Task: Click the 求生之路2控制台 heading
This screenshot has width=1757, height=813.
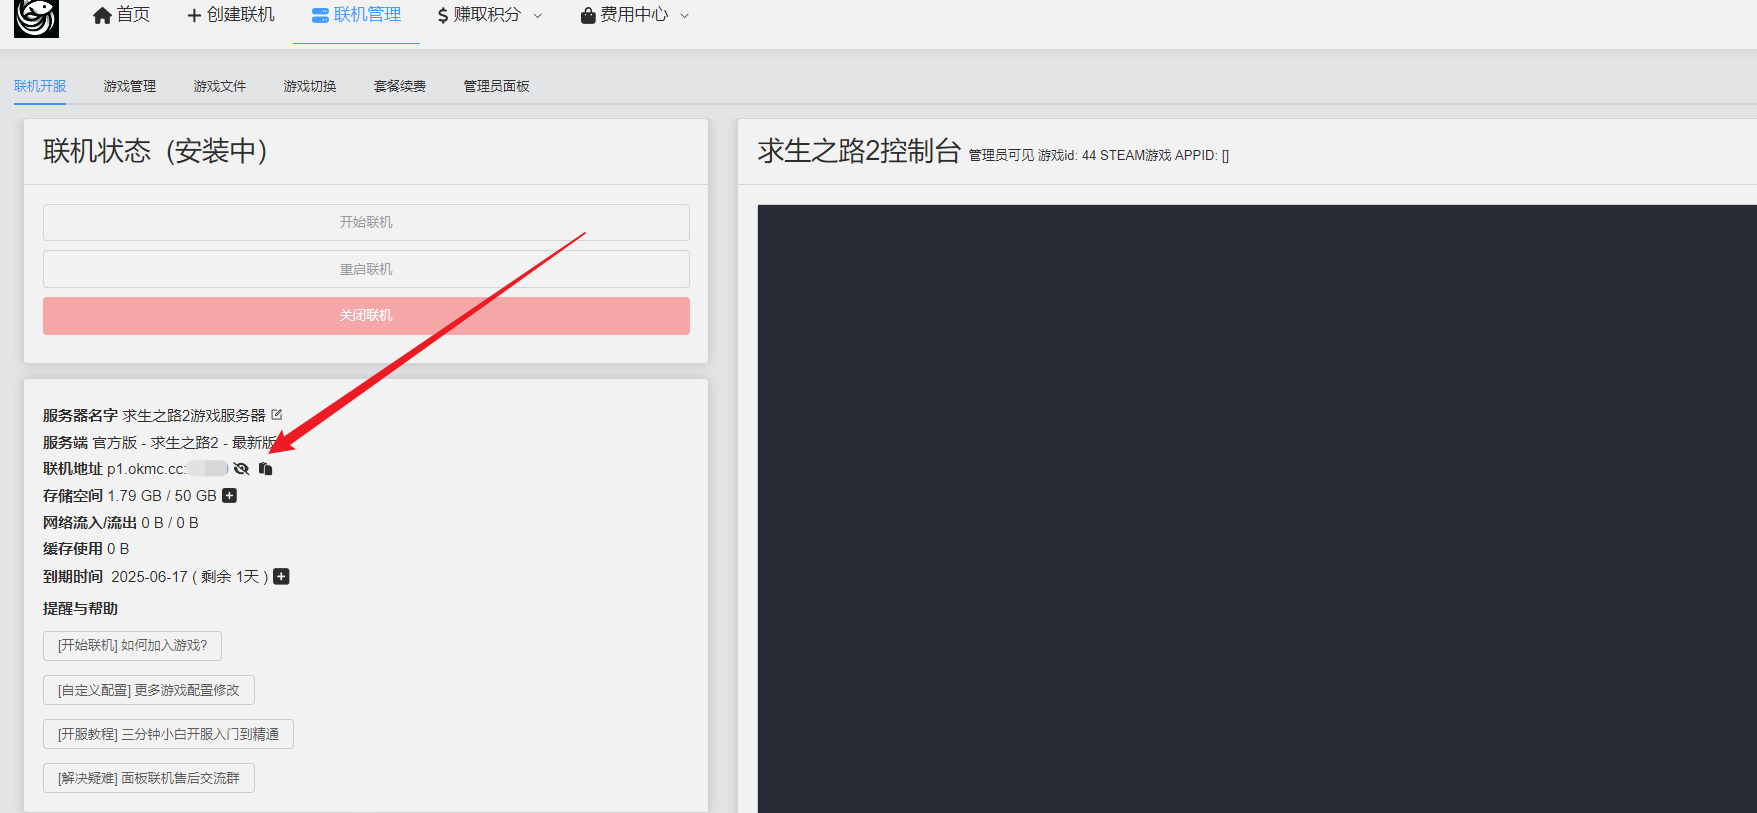Action: coord(859,151)
